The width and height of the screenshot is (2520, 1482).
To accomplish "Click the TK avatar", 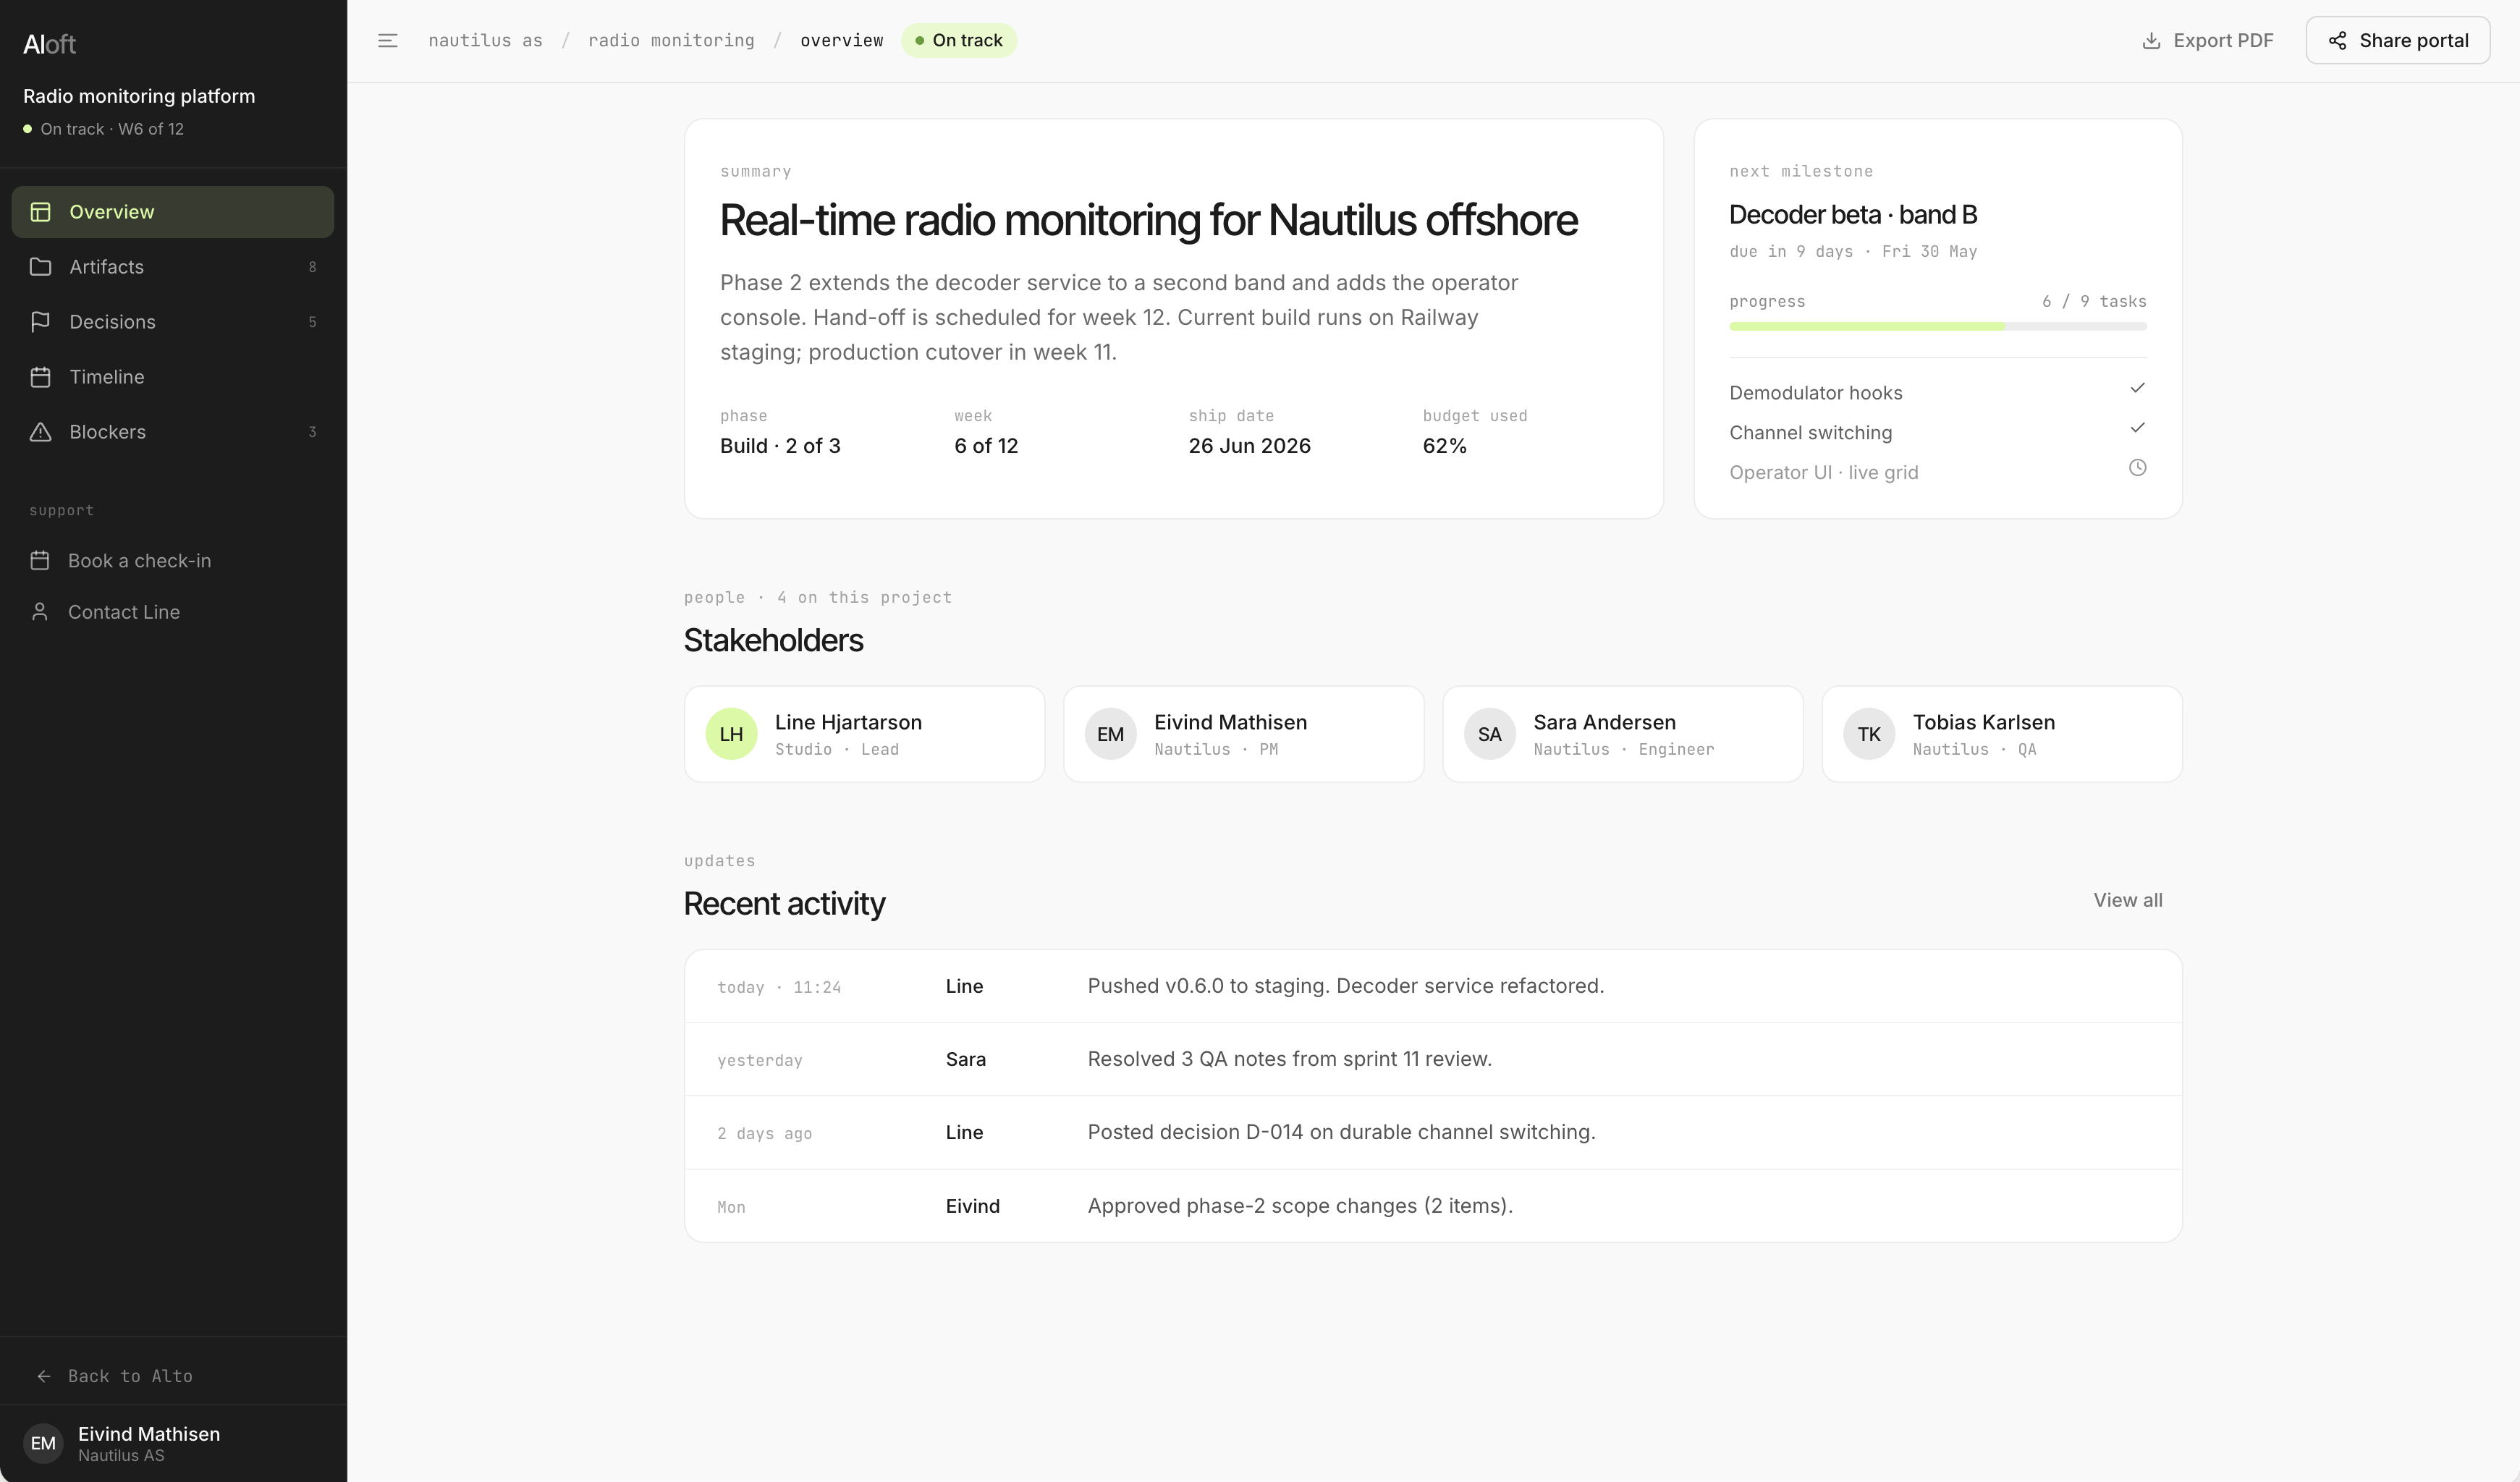I will [x=1868, y=734].
